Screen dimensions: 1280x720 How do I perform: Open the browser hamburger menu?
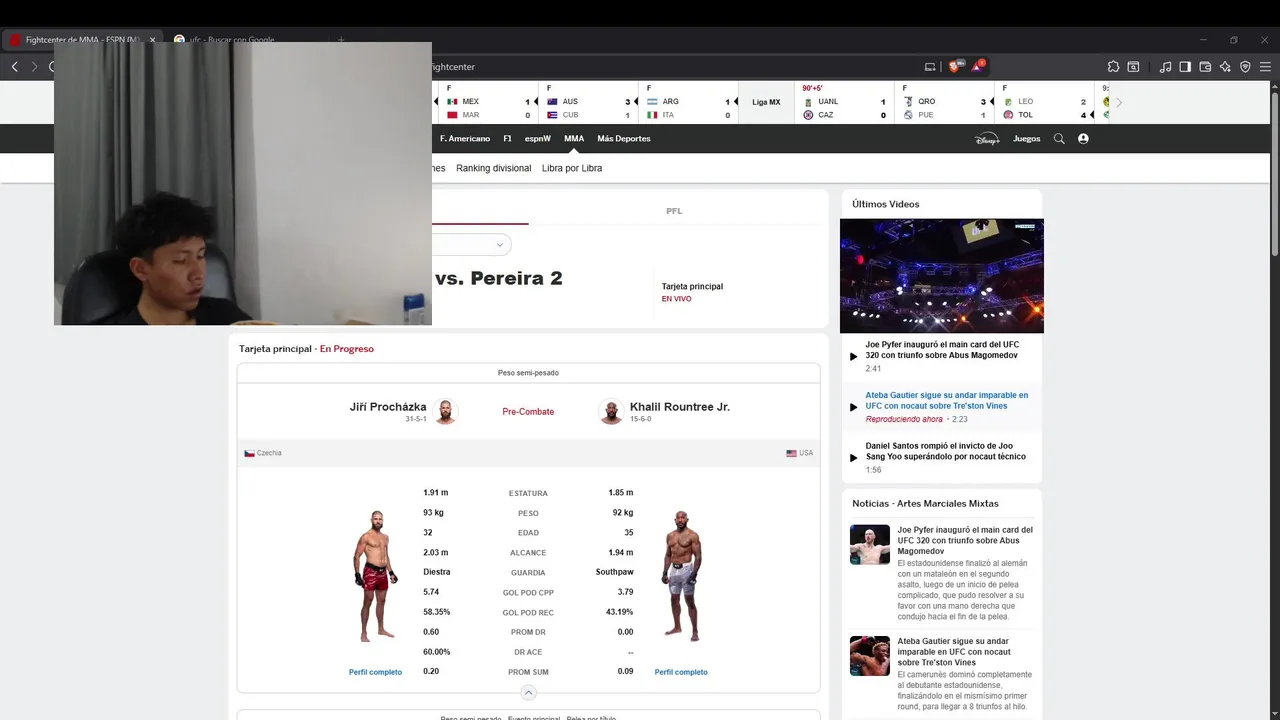point(1266,67)
